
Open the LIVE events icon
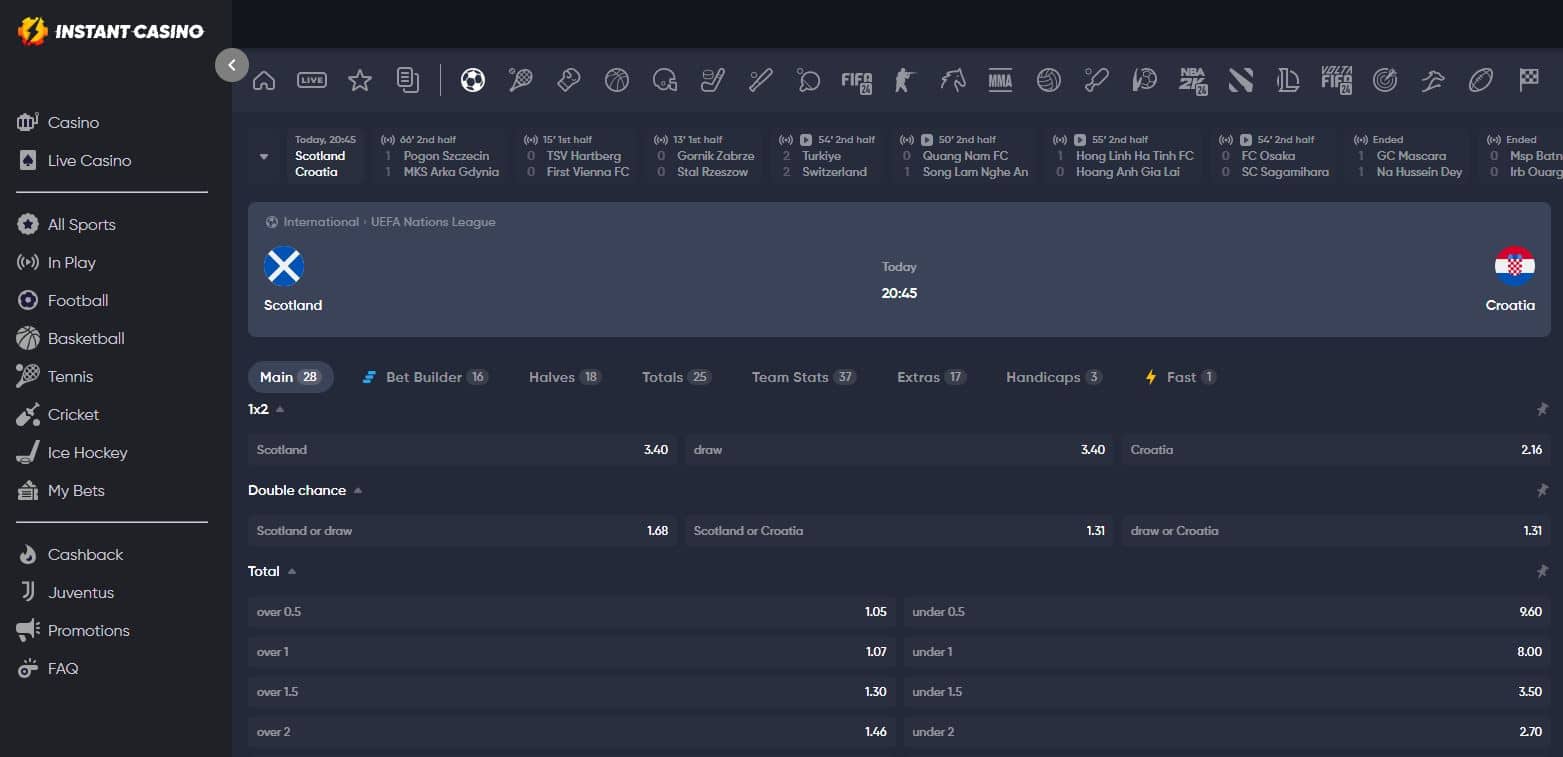pos(312,80)
